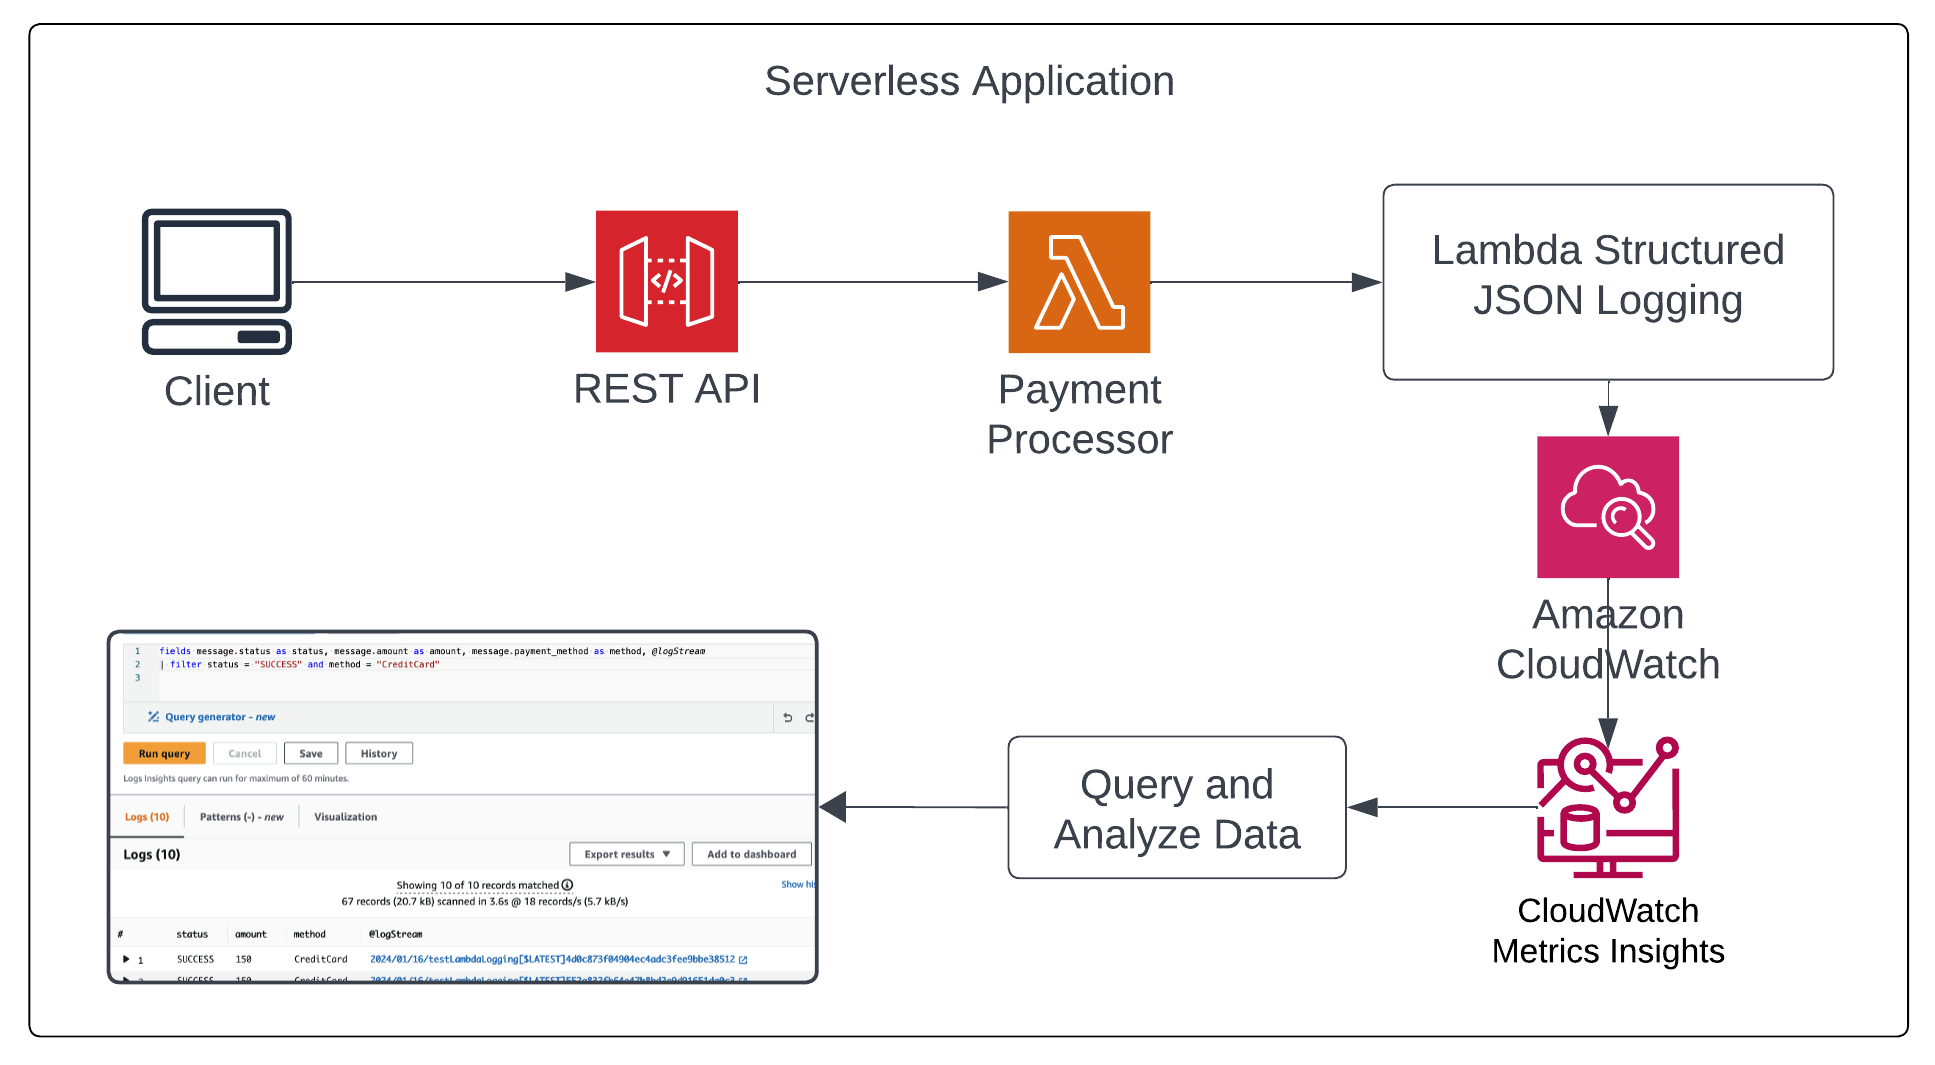Click the 'status' column header
1935x1065 pixels.
coord(192,934)
